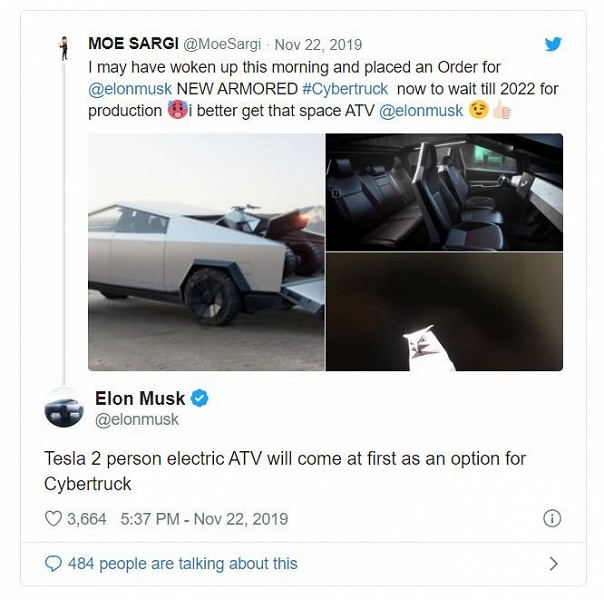
Task: Open Elon Musk's profile avatar
Action: pos(64,407)
